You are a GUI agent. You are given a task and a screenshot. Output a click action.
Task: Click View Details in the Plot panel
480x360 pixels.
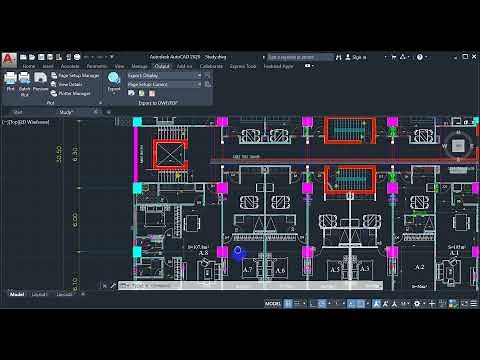click(67, 84)
